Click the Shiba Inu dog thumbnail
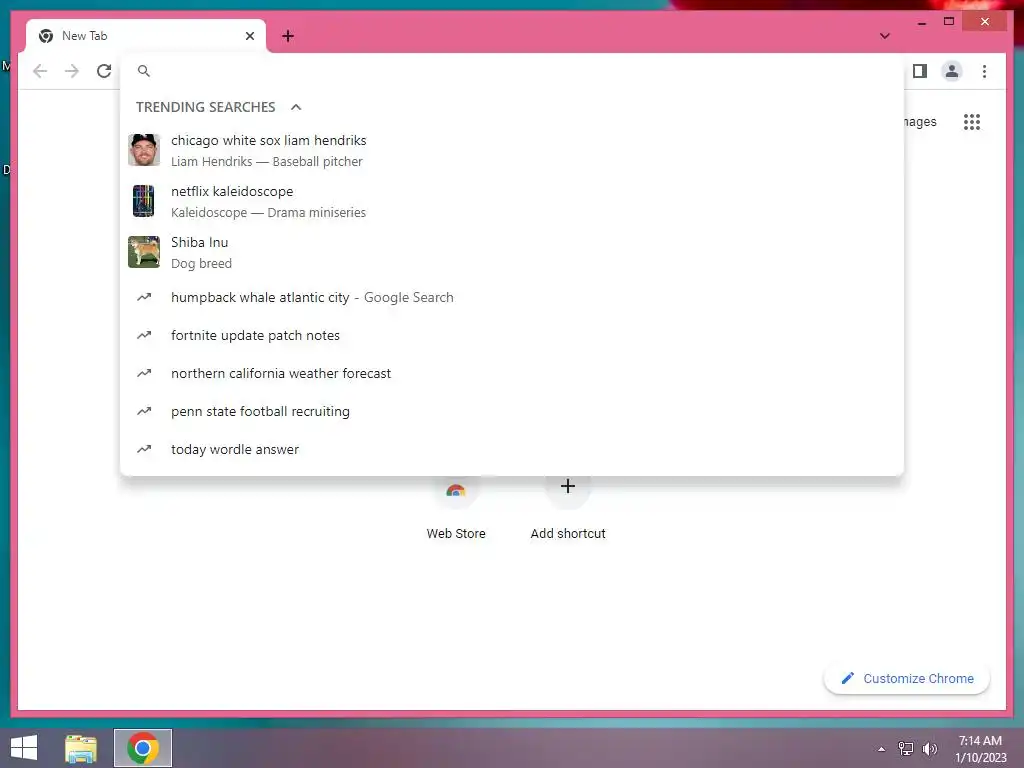Screen dimensions: 1024x768 click(144, 252)
